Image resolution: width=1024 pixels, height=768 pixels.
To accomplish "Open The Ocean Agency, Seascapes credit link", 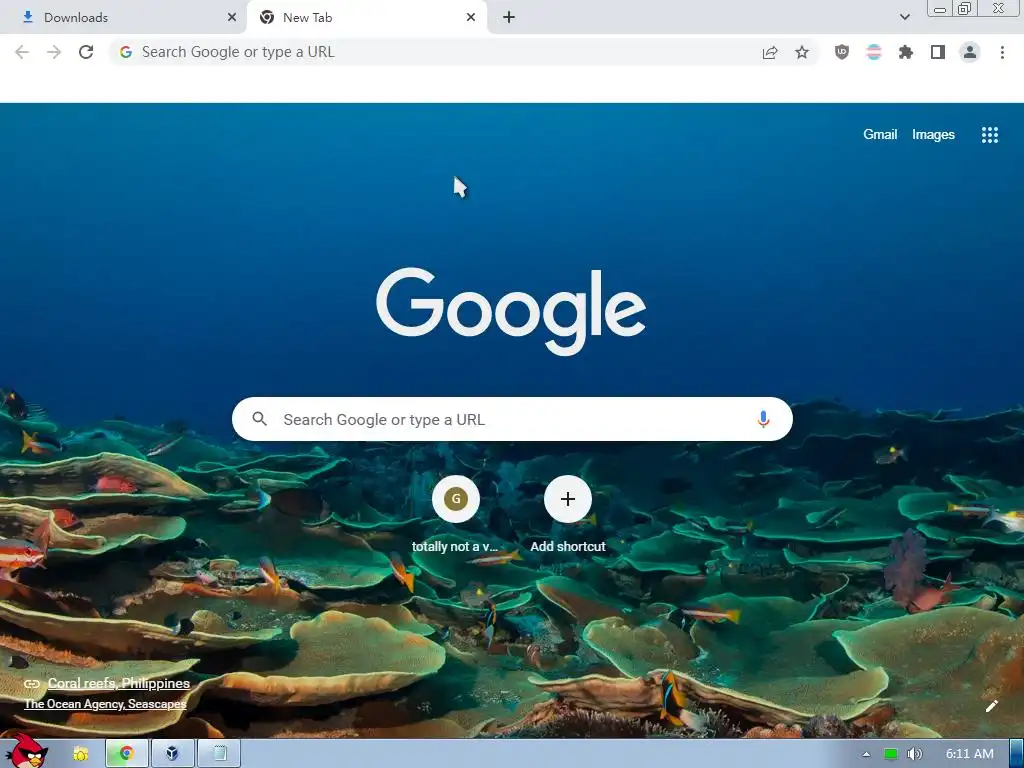I will pyautogui.click(x=105, y=704).
